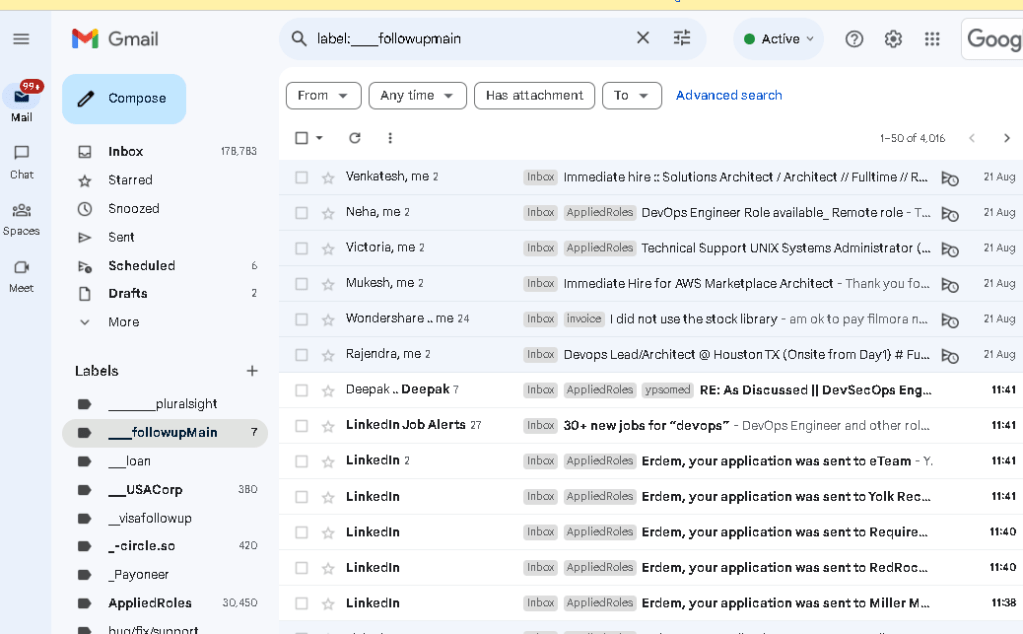1023x634 pixels.
Task: Star the Neha email
Action: tap(328, 213)
